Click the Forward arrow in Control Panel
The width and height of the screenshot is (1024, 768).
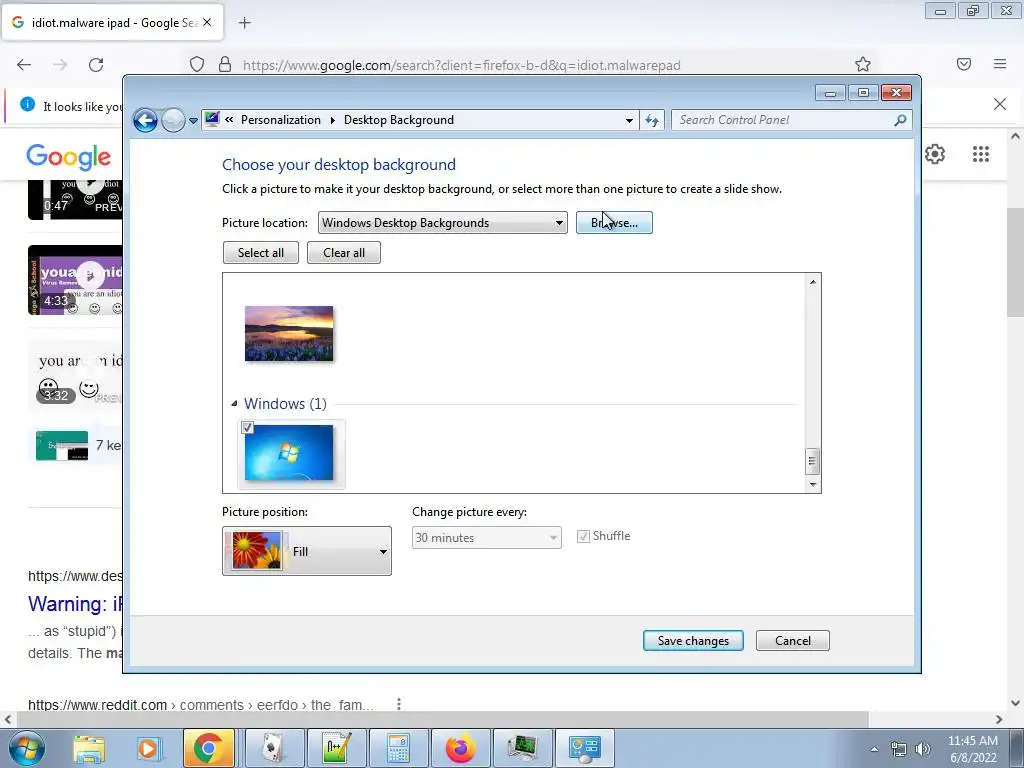click(x=173, y=120)
